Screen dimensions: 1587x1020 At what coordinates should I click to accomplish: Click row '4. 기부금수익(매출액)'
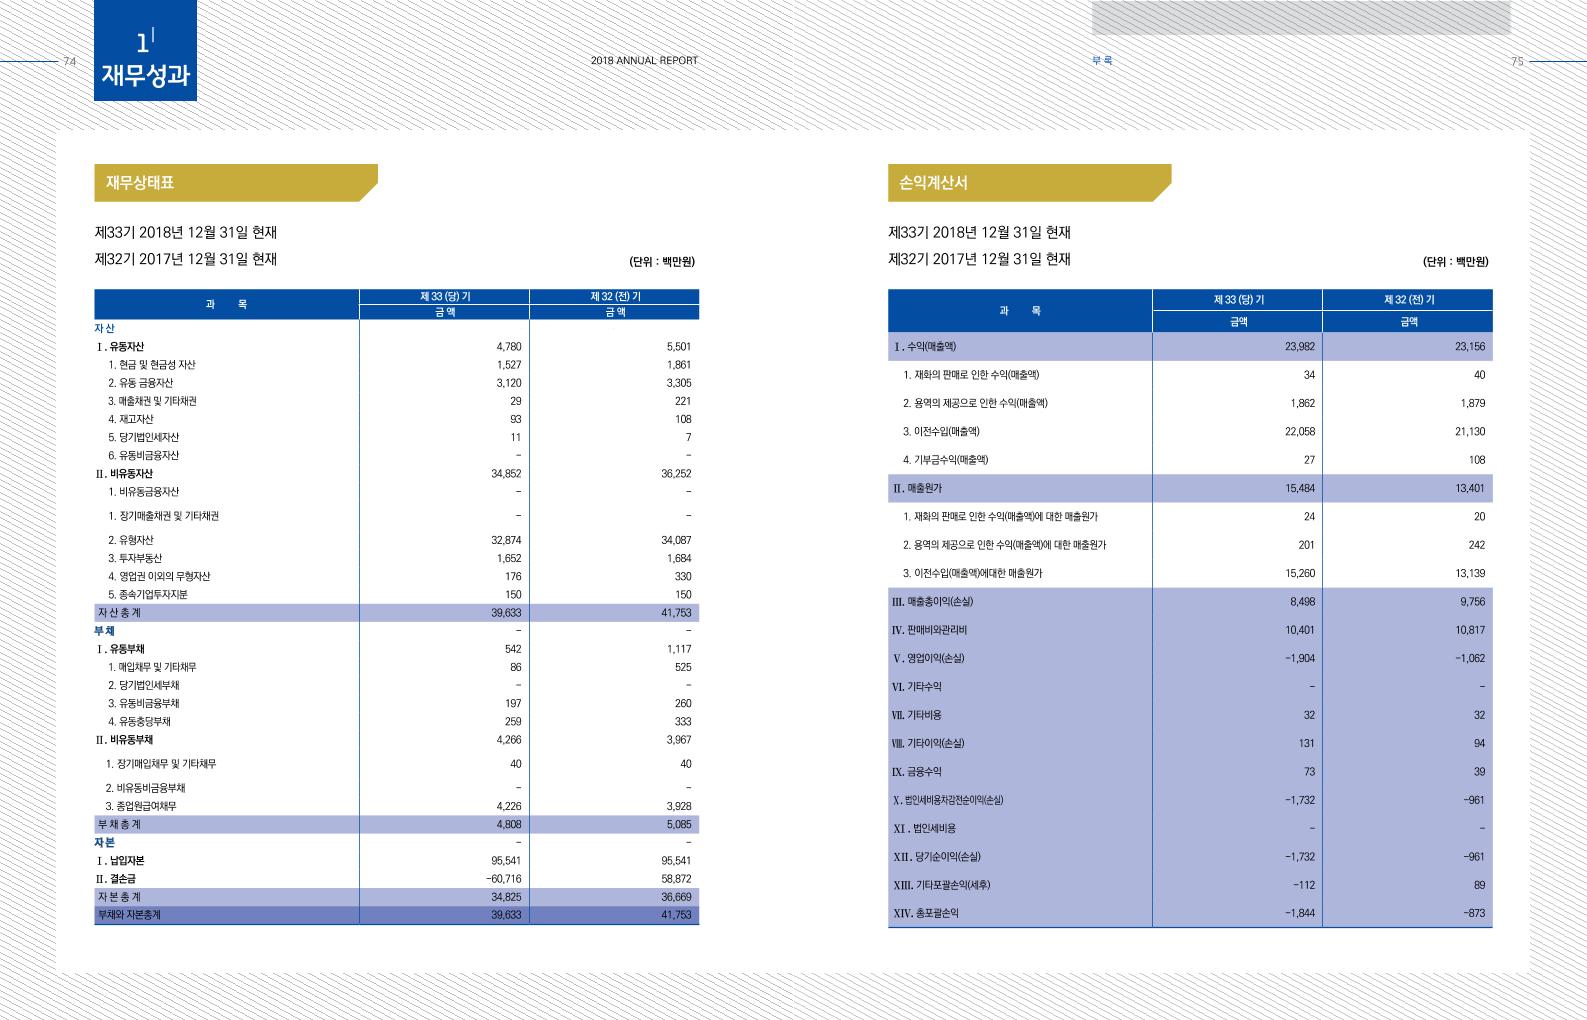coord(1190,460)
